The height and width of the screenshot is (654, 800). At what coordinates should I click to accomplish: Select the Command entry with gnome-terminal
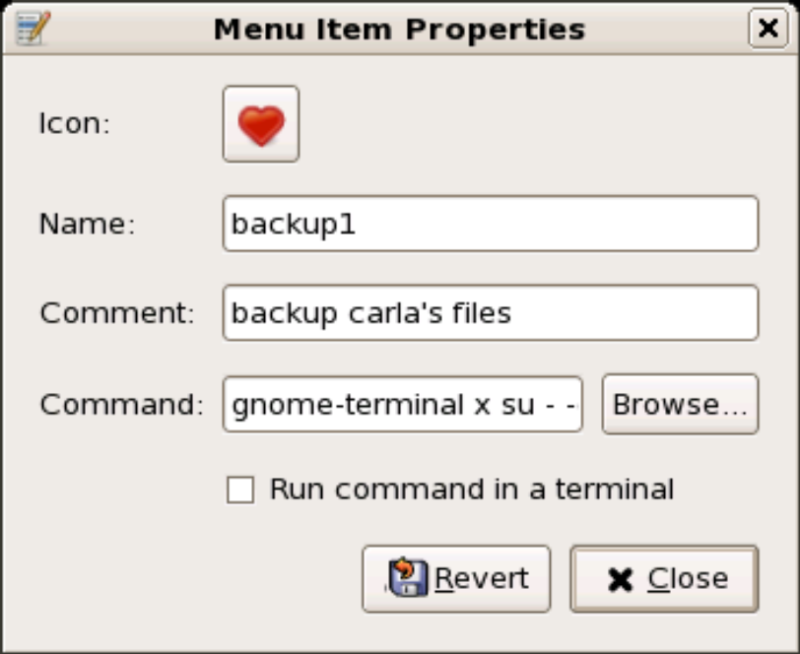(403, 405)
